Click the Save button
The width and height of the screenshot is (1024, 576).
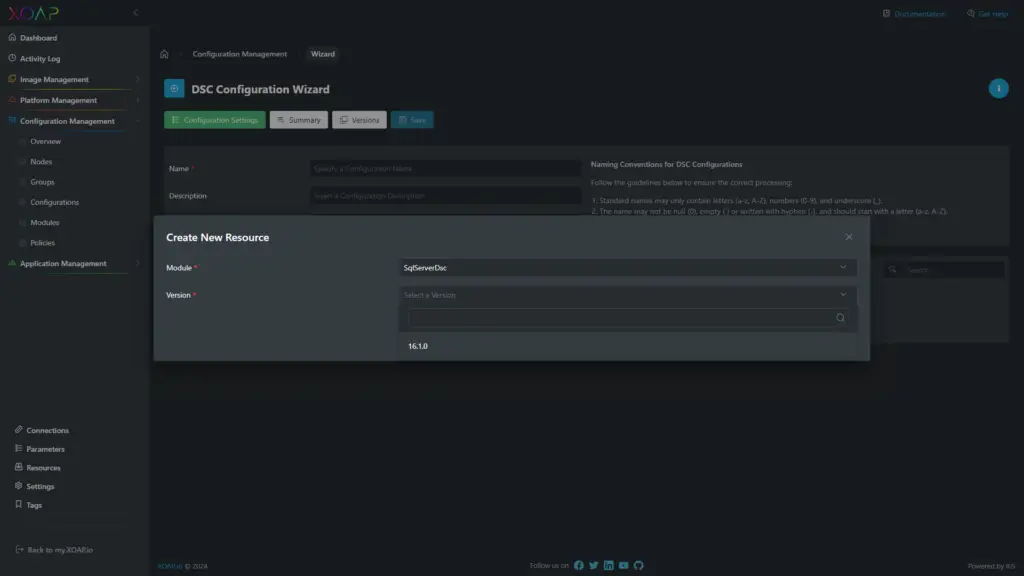(412, 120)
